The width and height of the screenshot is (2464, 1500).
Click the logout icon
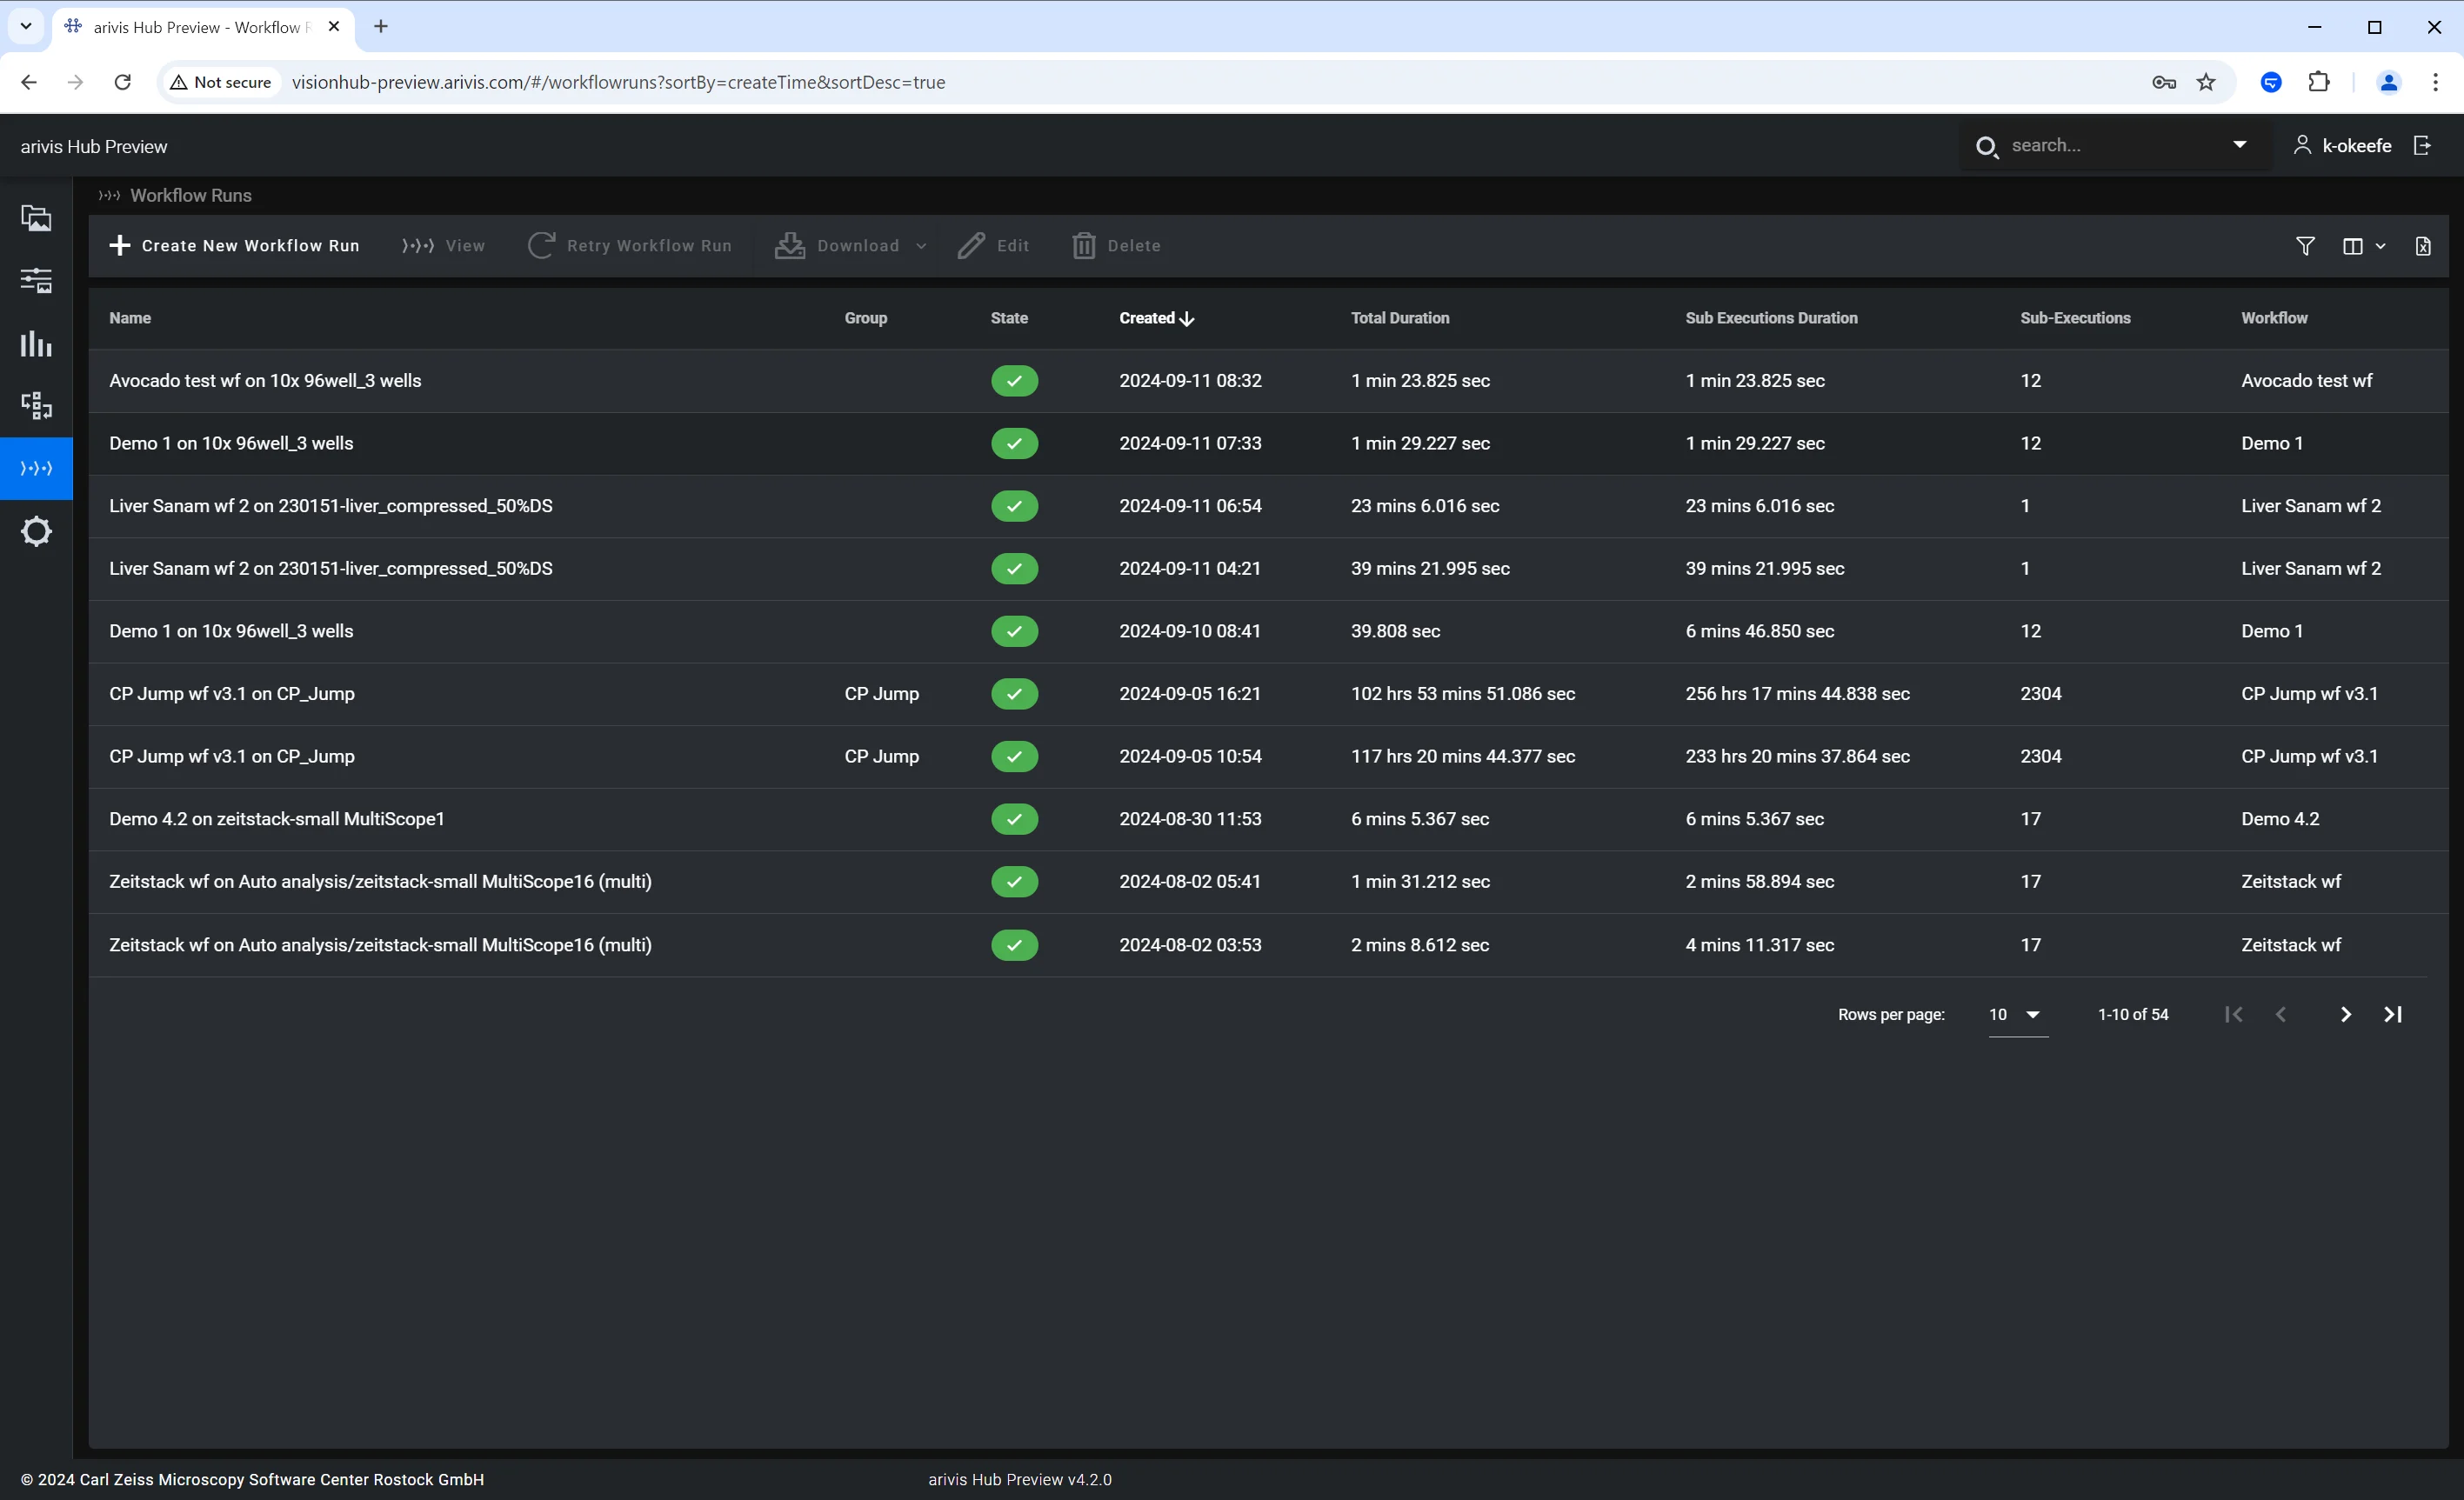click(x=2423, y=146)
